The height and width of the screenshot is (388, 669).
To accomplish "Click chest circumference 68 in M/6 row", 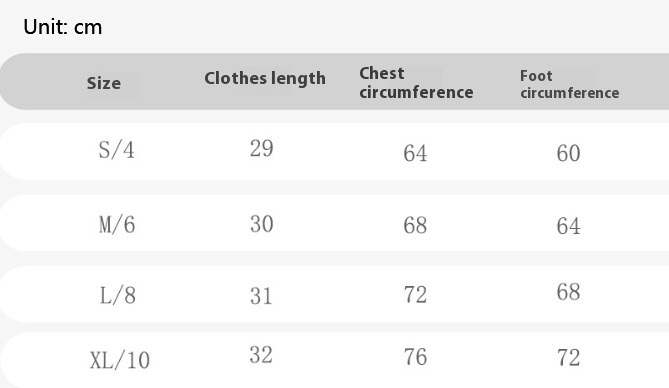I will tap(415, 225).
